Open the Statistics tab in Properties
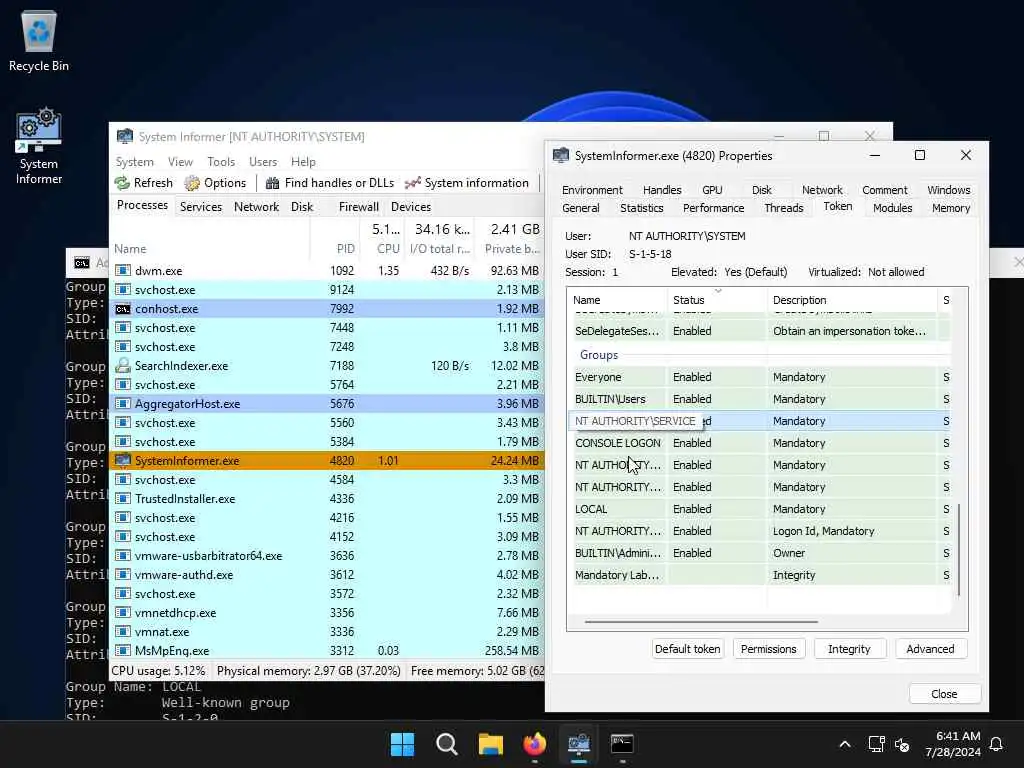Viewport: 1024px width, 768px height. (x=641, y=208)
